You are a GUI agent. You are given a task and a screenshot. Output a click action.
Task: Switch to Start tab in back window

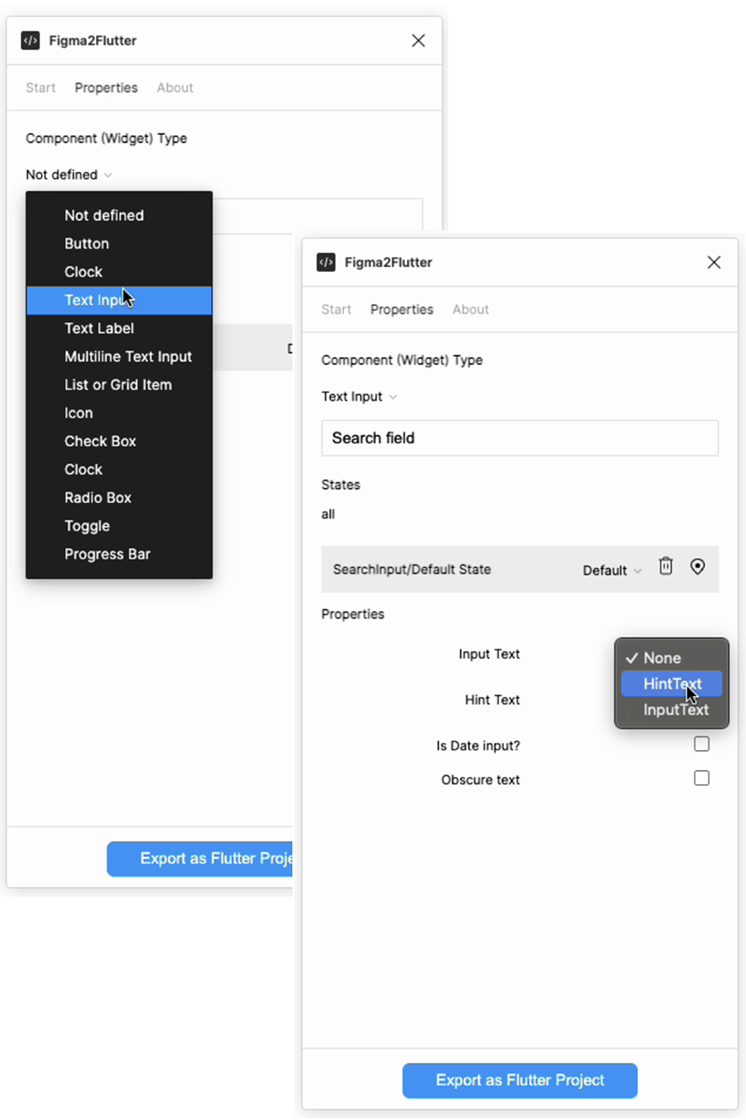(41, 88)
